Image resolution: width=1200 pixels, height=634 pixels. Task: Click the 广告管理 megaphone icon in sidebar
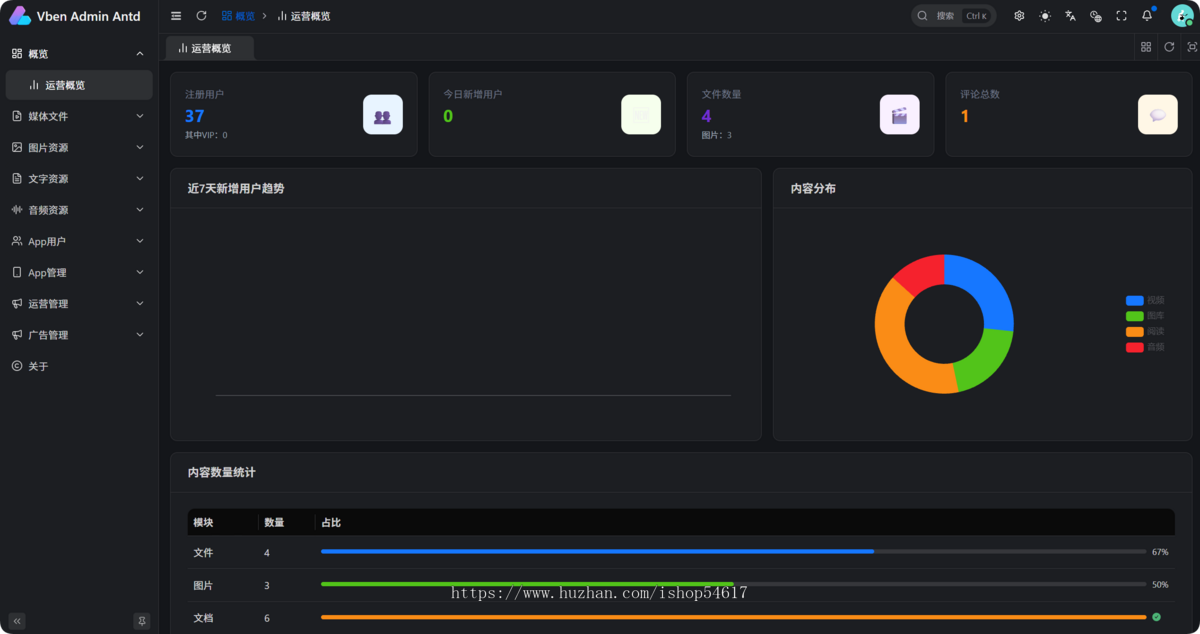(x=17, y=335)
